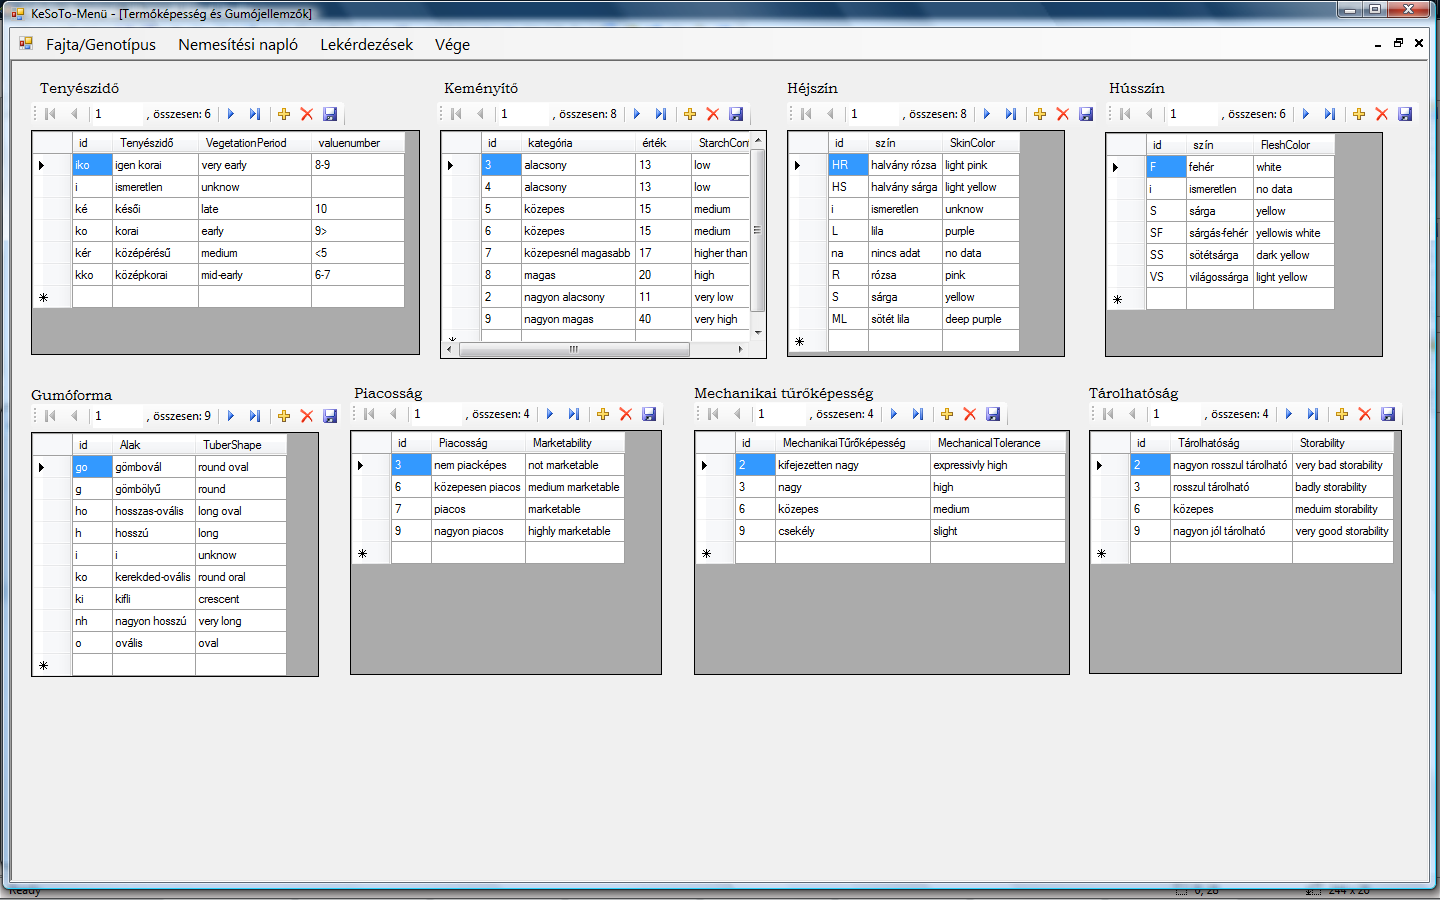
Task: Open the Vége menu
Action: pos(452,44)
